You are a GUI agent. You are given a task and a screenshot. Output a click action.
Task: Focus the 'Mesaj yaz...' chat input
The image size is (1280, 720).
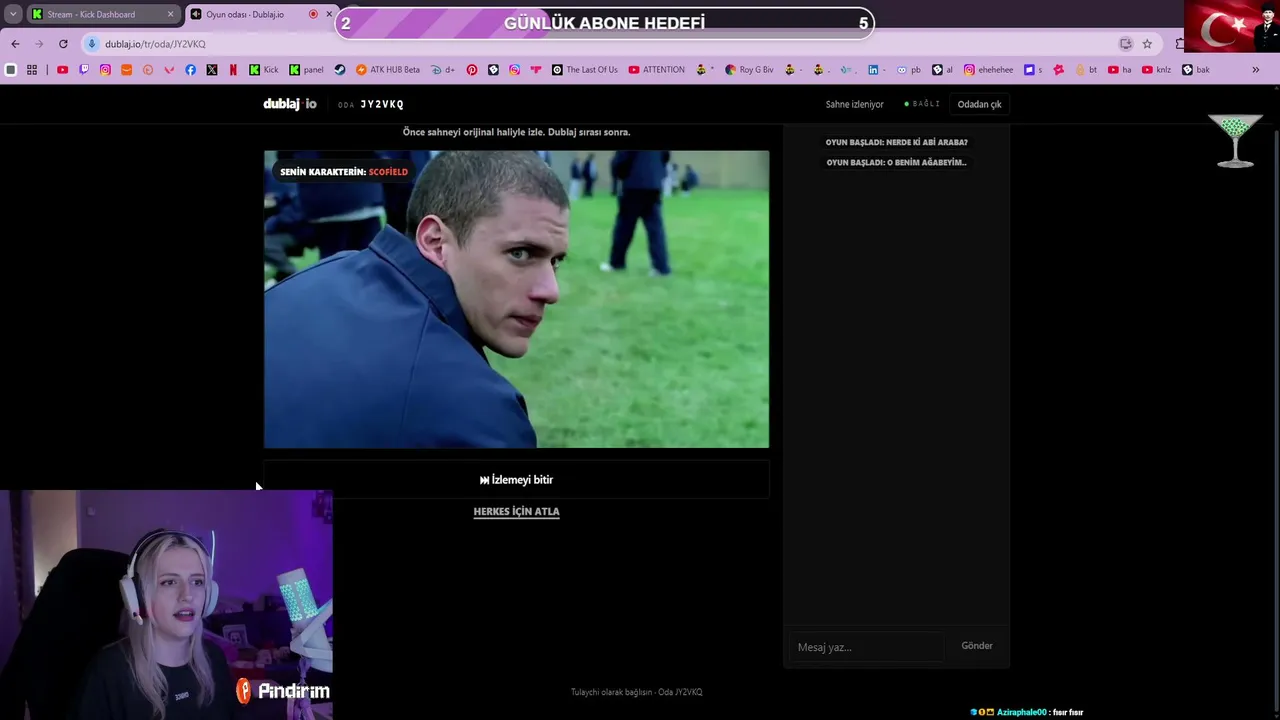[x=866, y=647]
